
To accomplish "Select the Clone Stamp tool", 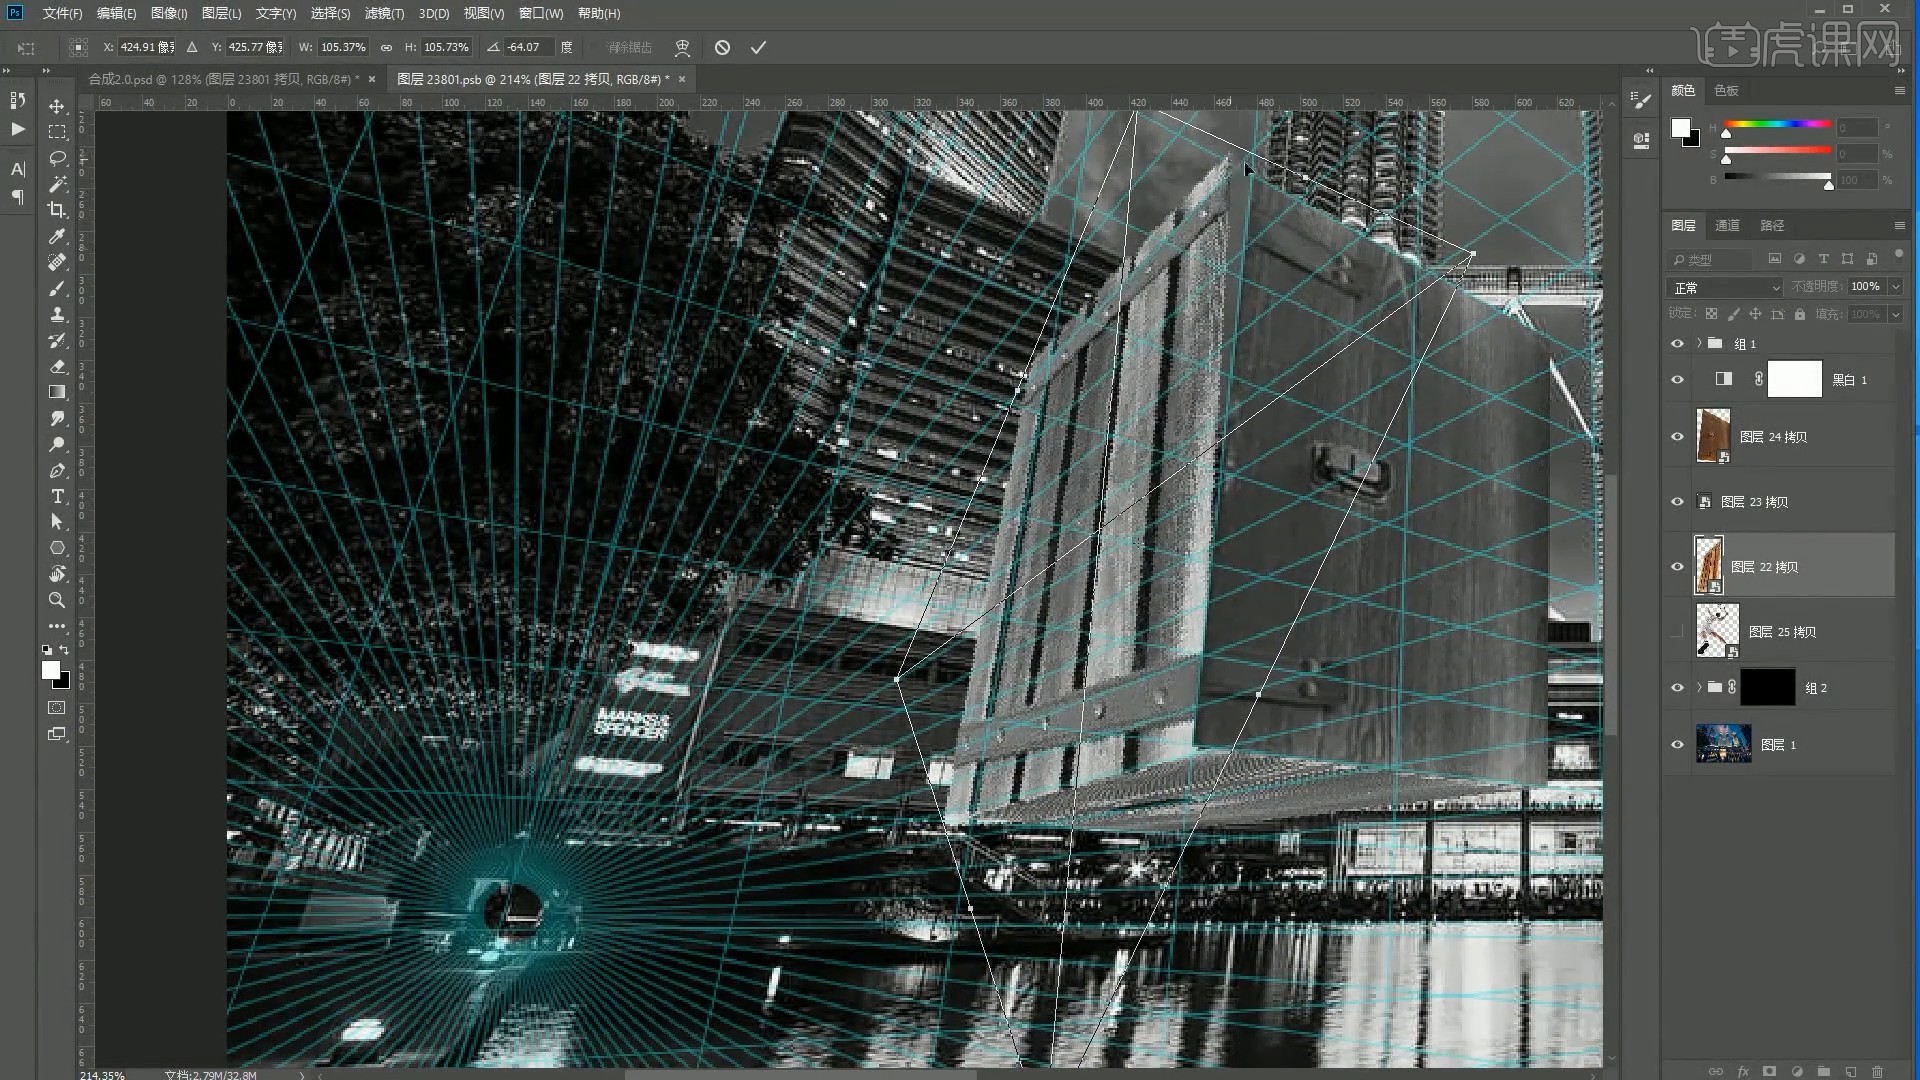I will pos(57,314).
